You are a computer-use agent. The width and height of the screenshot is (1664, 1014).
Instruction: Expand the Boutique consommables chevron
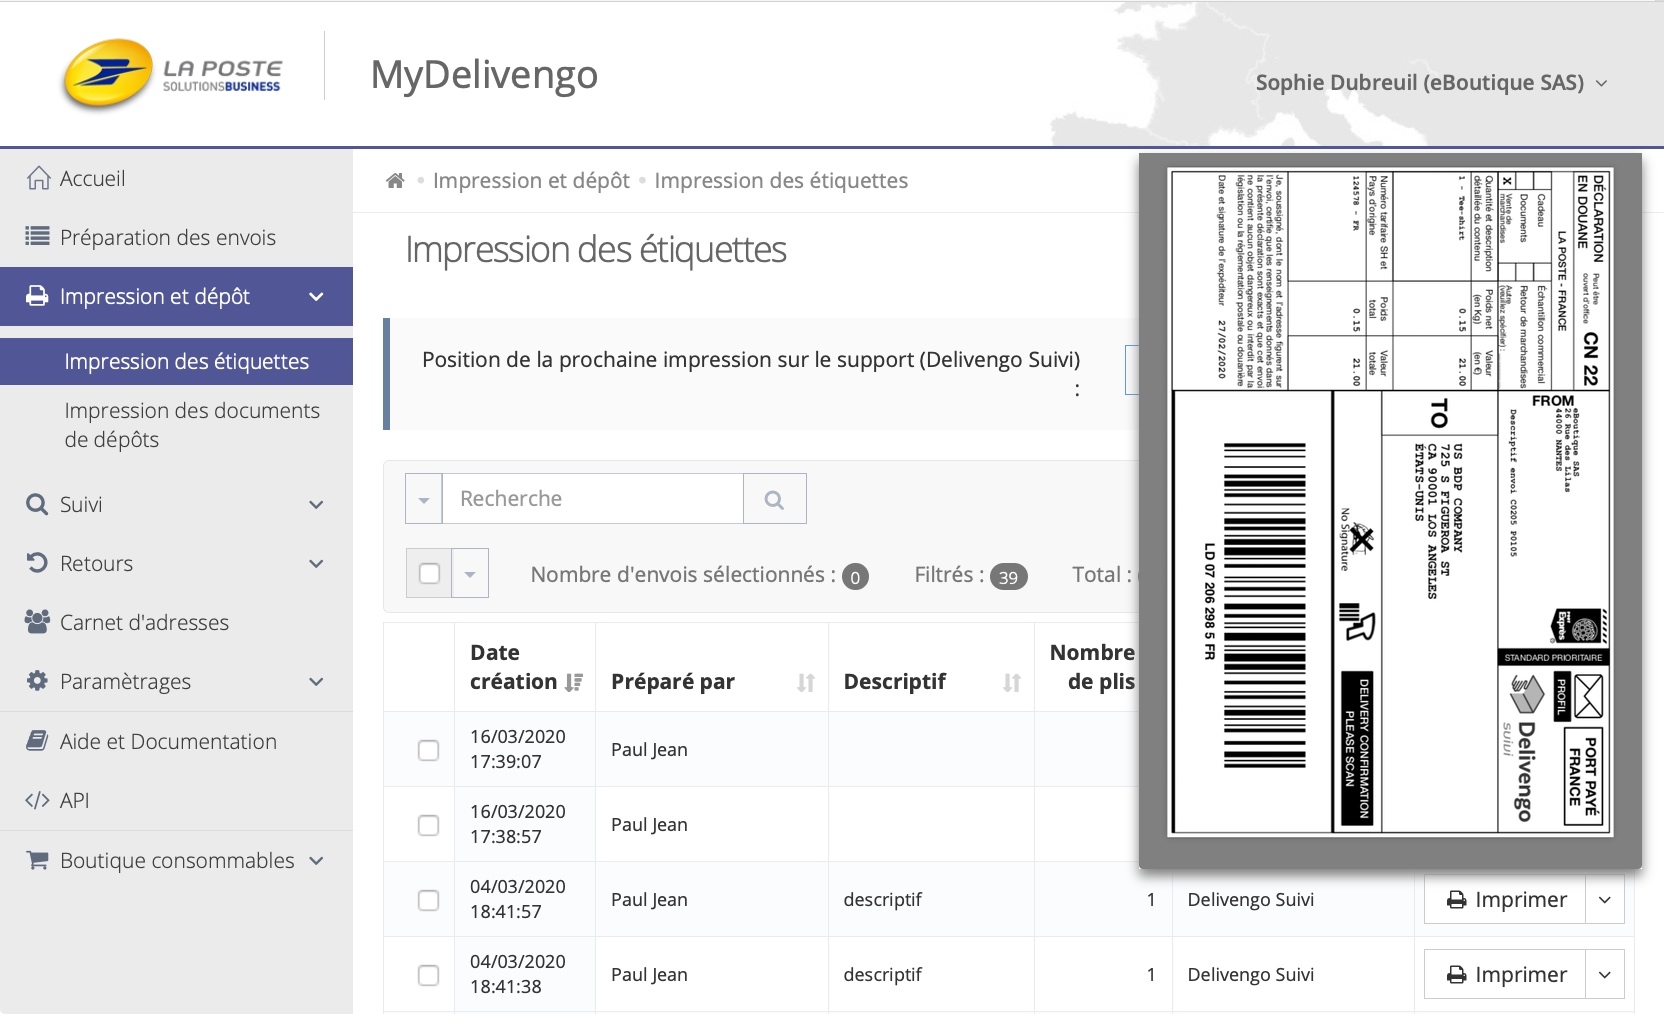click(x=316, y=861)
